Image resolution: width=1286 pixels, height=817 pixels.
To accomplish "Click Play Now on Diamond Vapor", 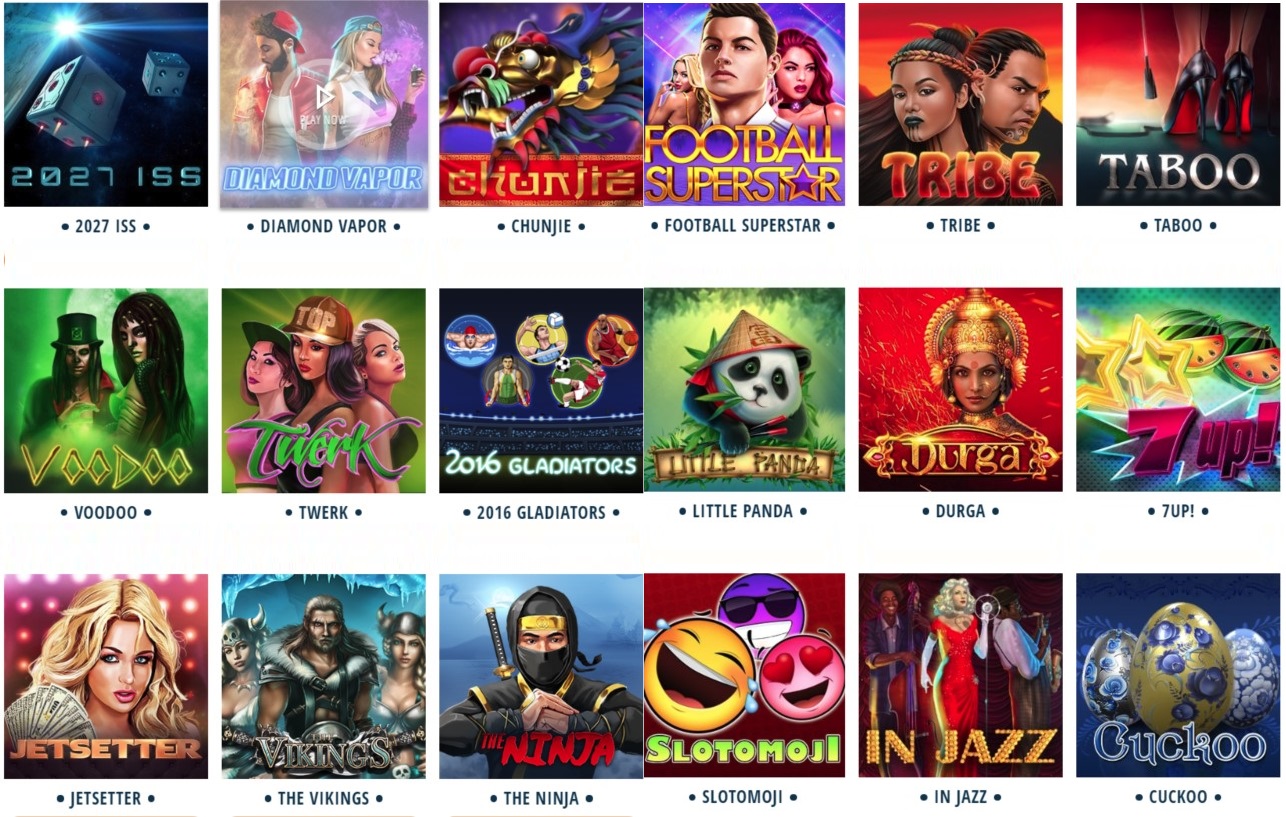I will click(324, 105).
